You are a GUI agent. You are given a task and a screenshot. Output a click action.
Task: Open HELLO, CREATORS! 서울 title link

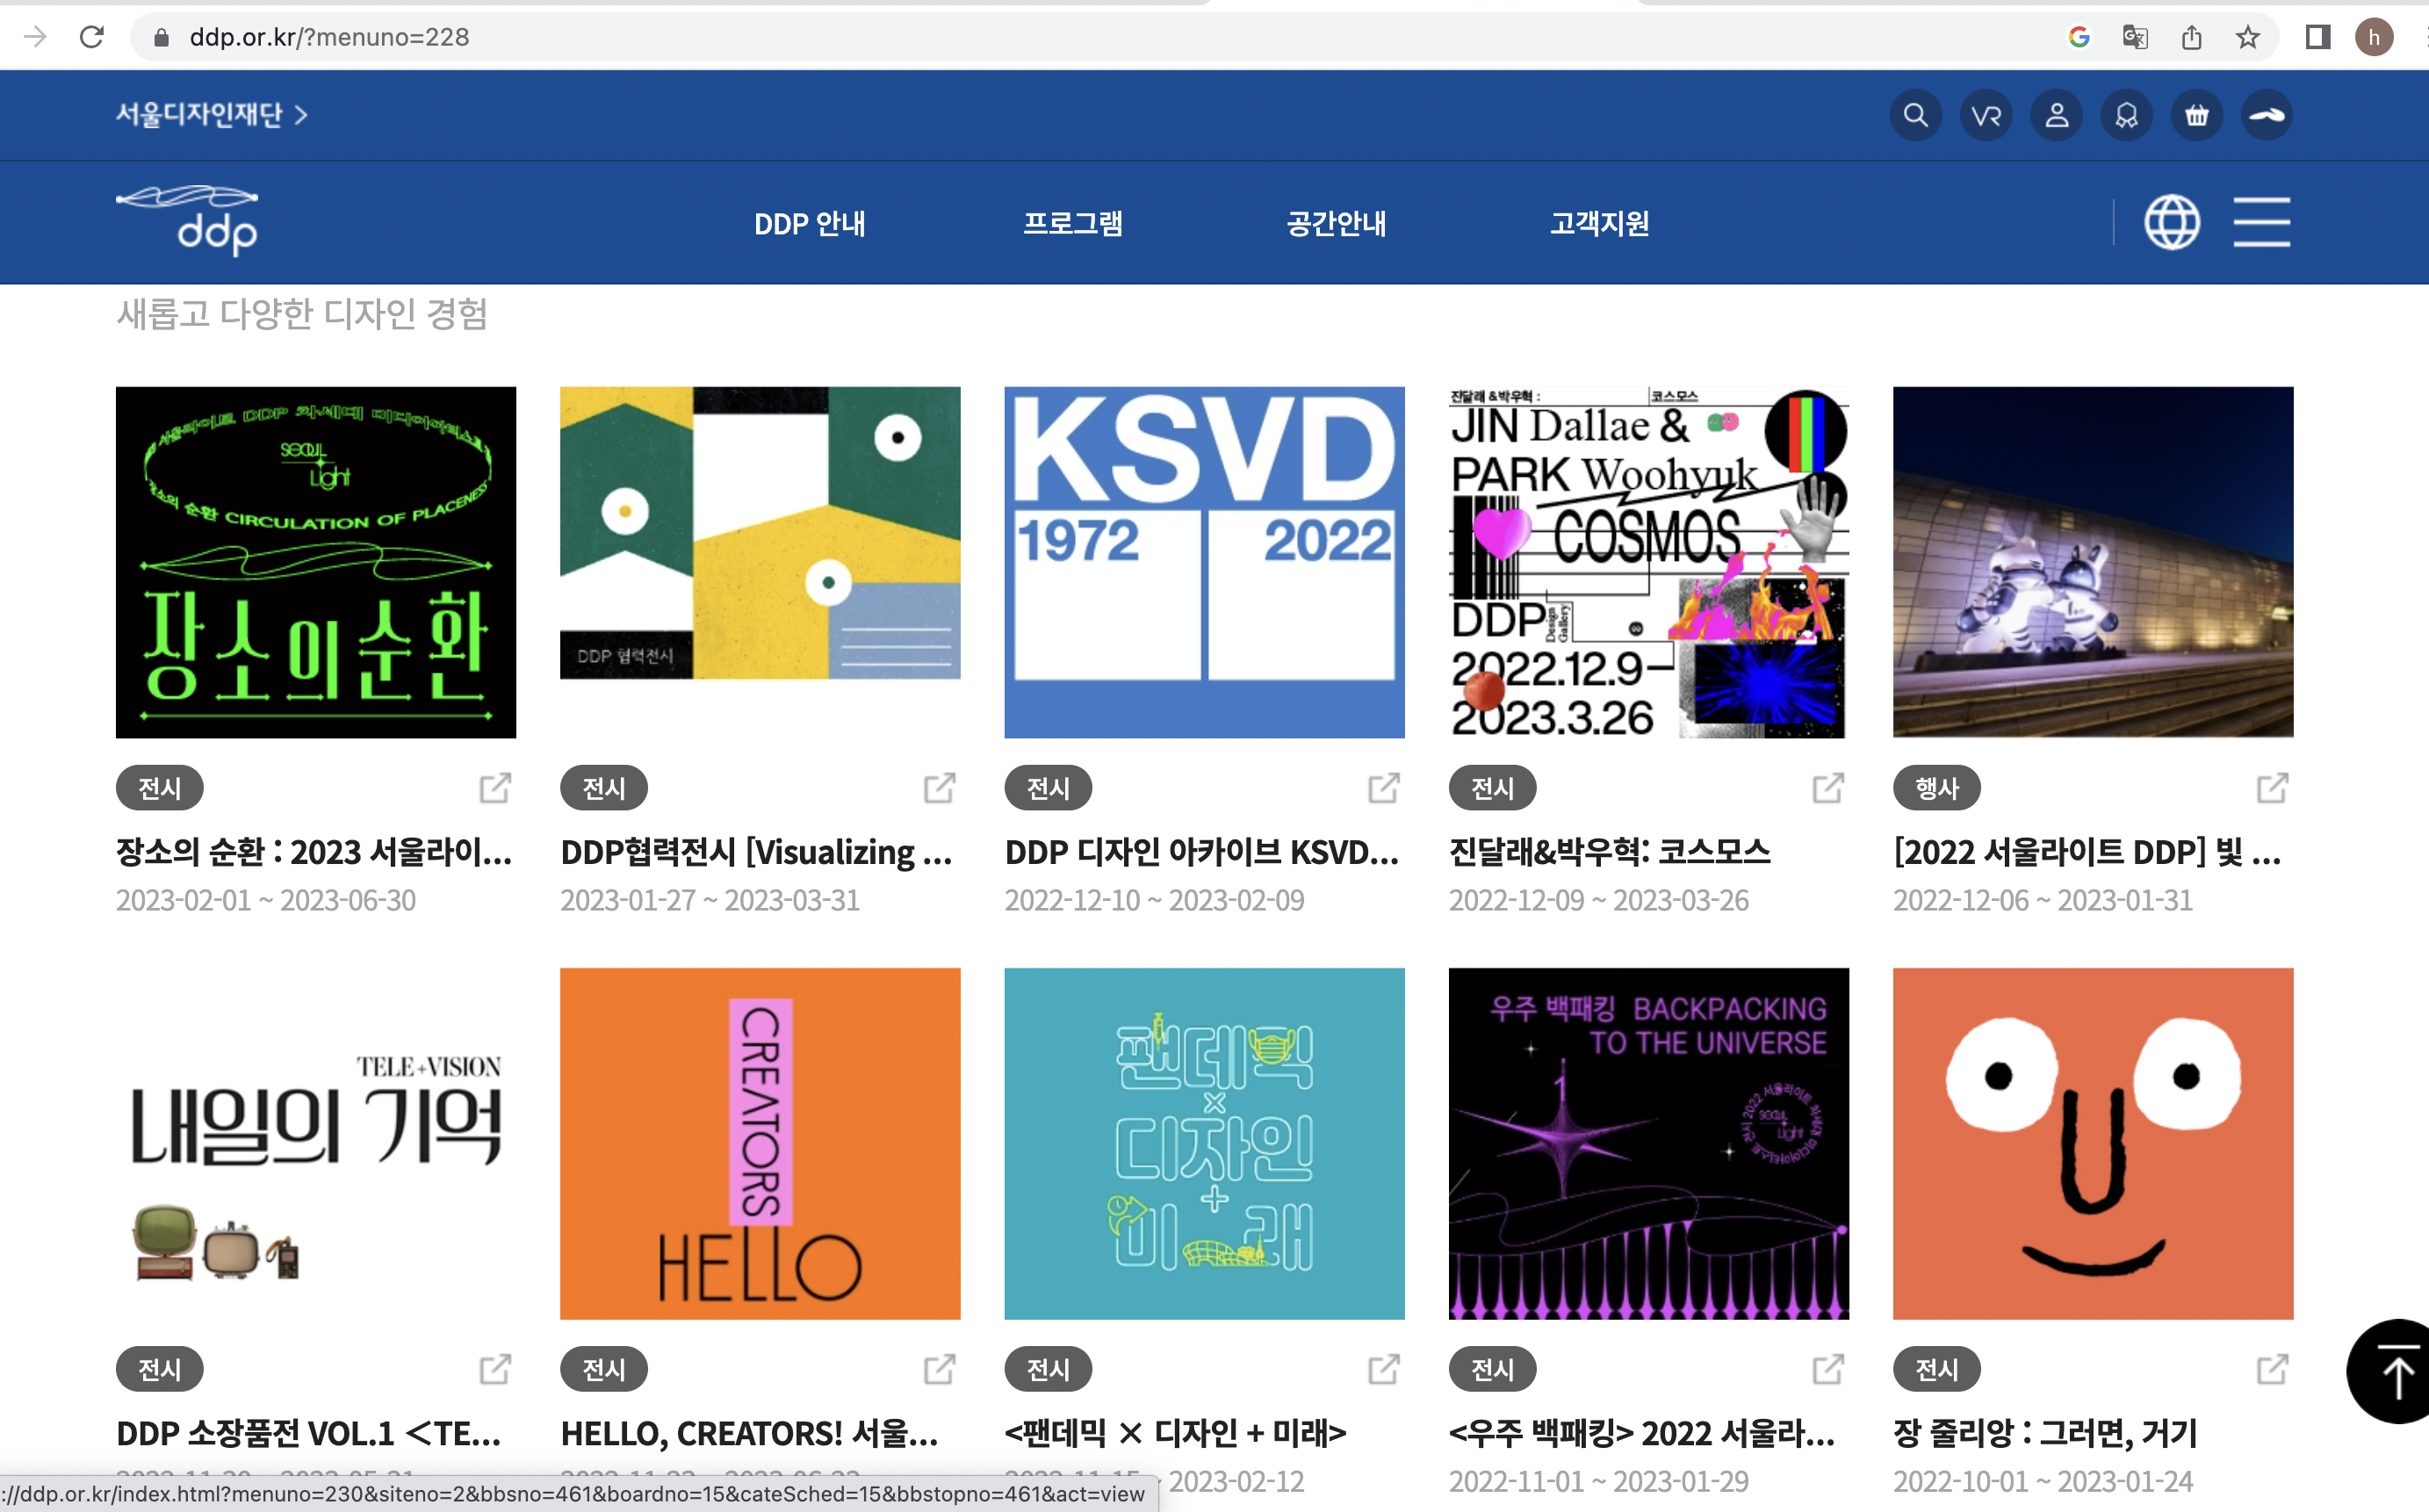[x=750, y=1433]
